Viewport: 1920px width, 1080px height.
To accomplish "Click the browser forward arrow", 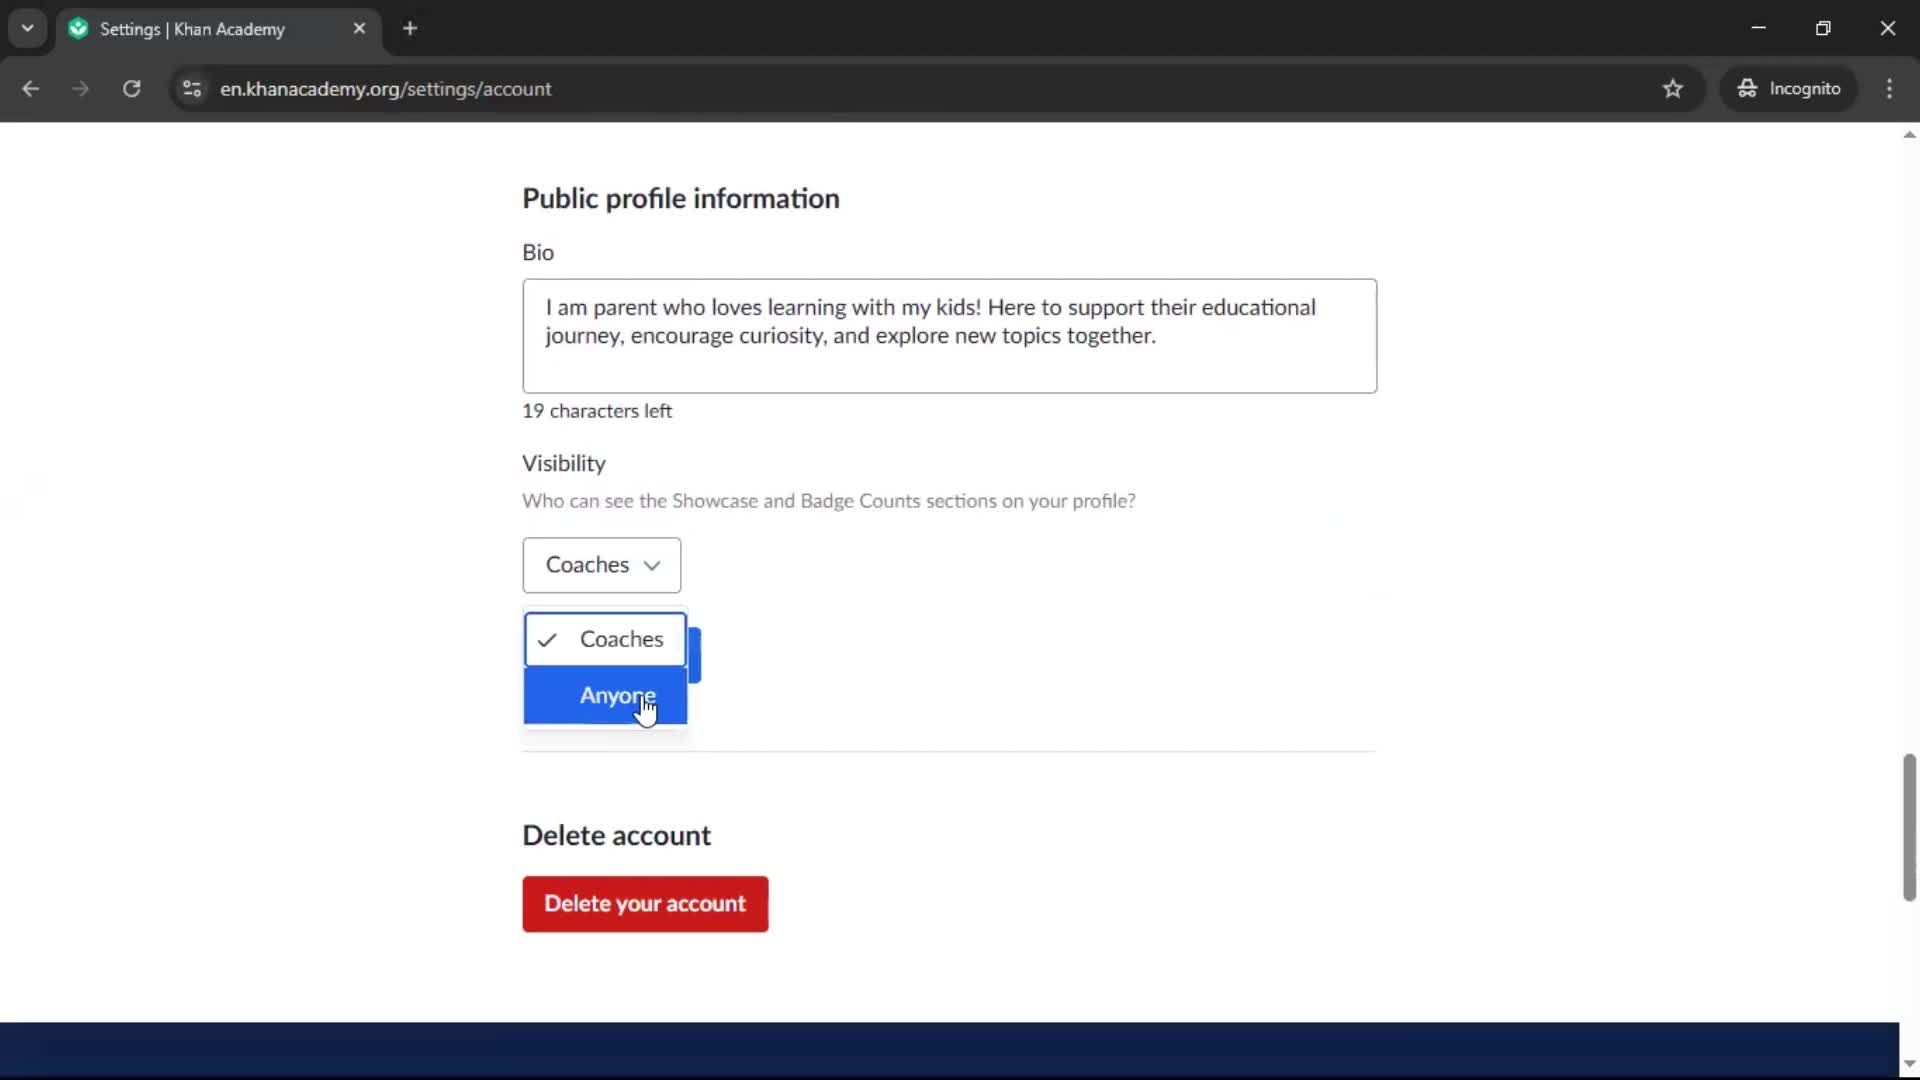I will [x=80, y=88].
